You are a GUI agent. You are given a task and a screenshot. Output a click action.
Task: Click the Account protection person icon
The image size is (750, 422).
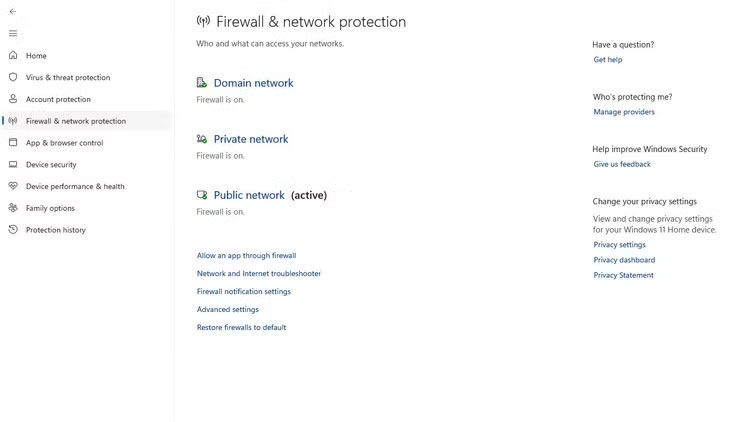(13, 99)
